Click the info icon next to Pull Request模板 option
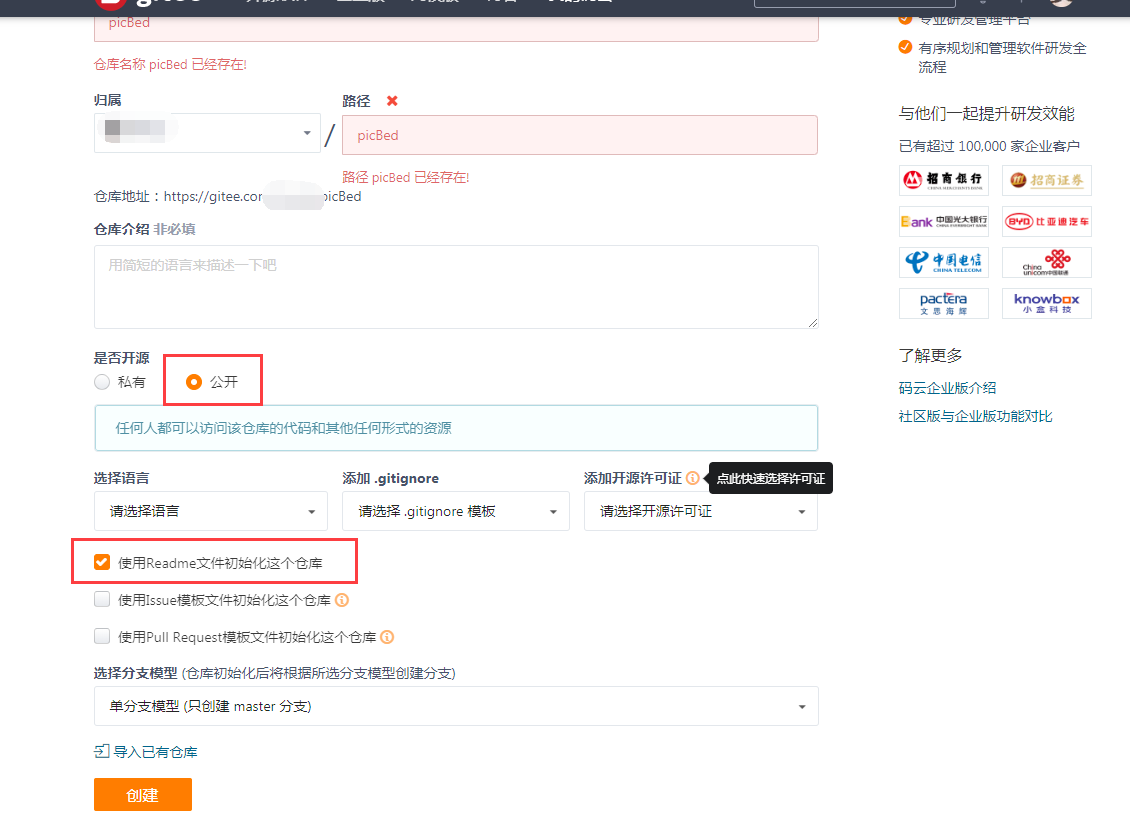The height and width of the screenshot is (821, 1130). [x=387, y=637]
